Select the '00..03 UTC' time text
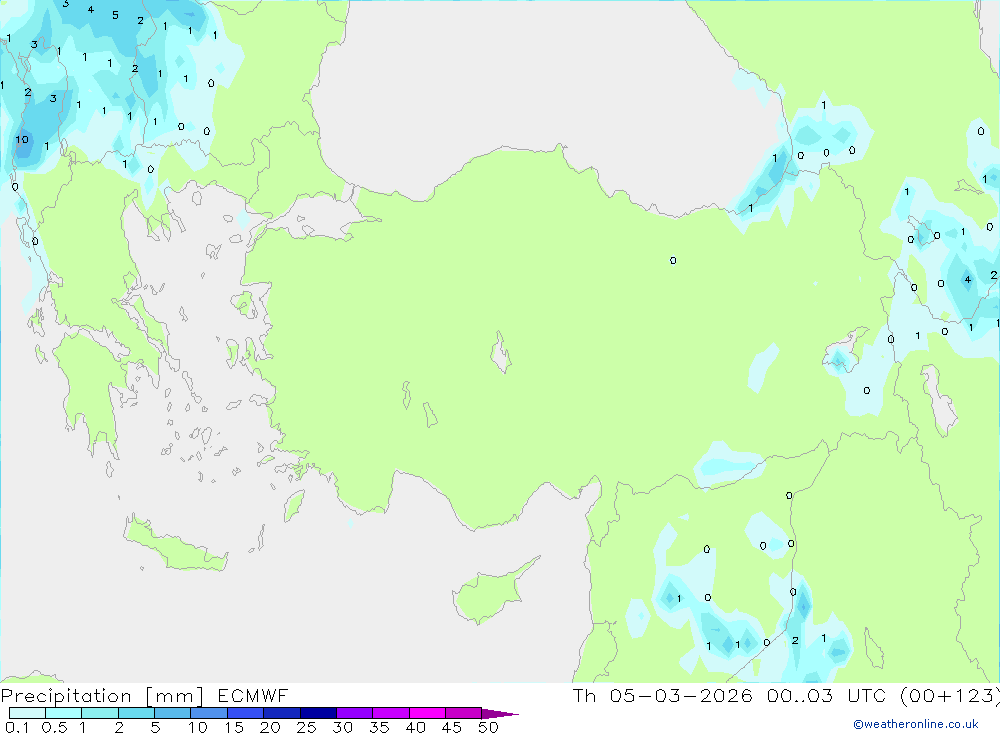This screenshot has height=733, width=1000. click(x=827, y=696)
